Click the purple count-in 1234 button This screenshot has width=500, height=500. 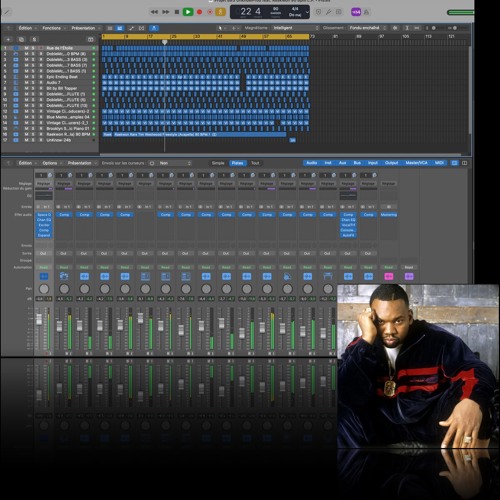[356, 12]
